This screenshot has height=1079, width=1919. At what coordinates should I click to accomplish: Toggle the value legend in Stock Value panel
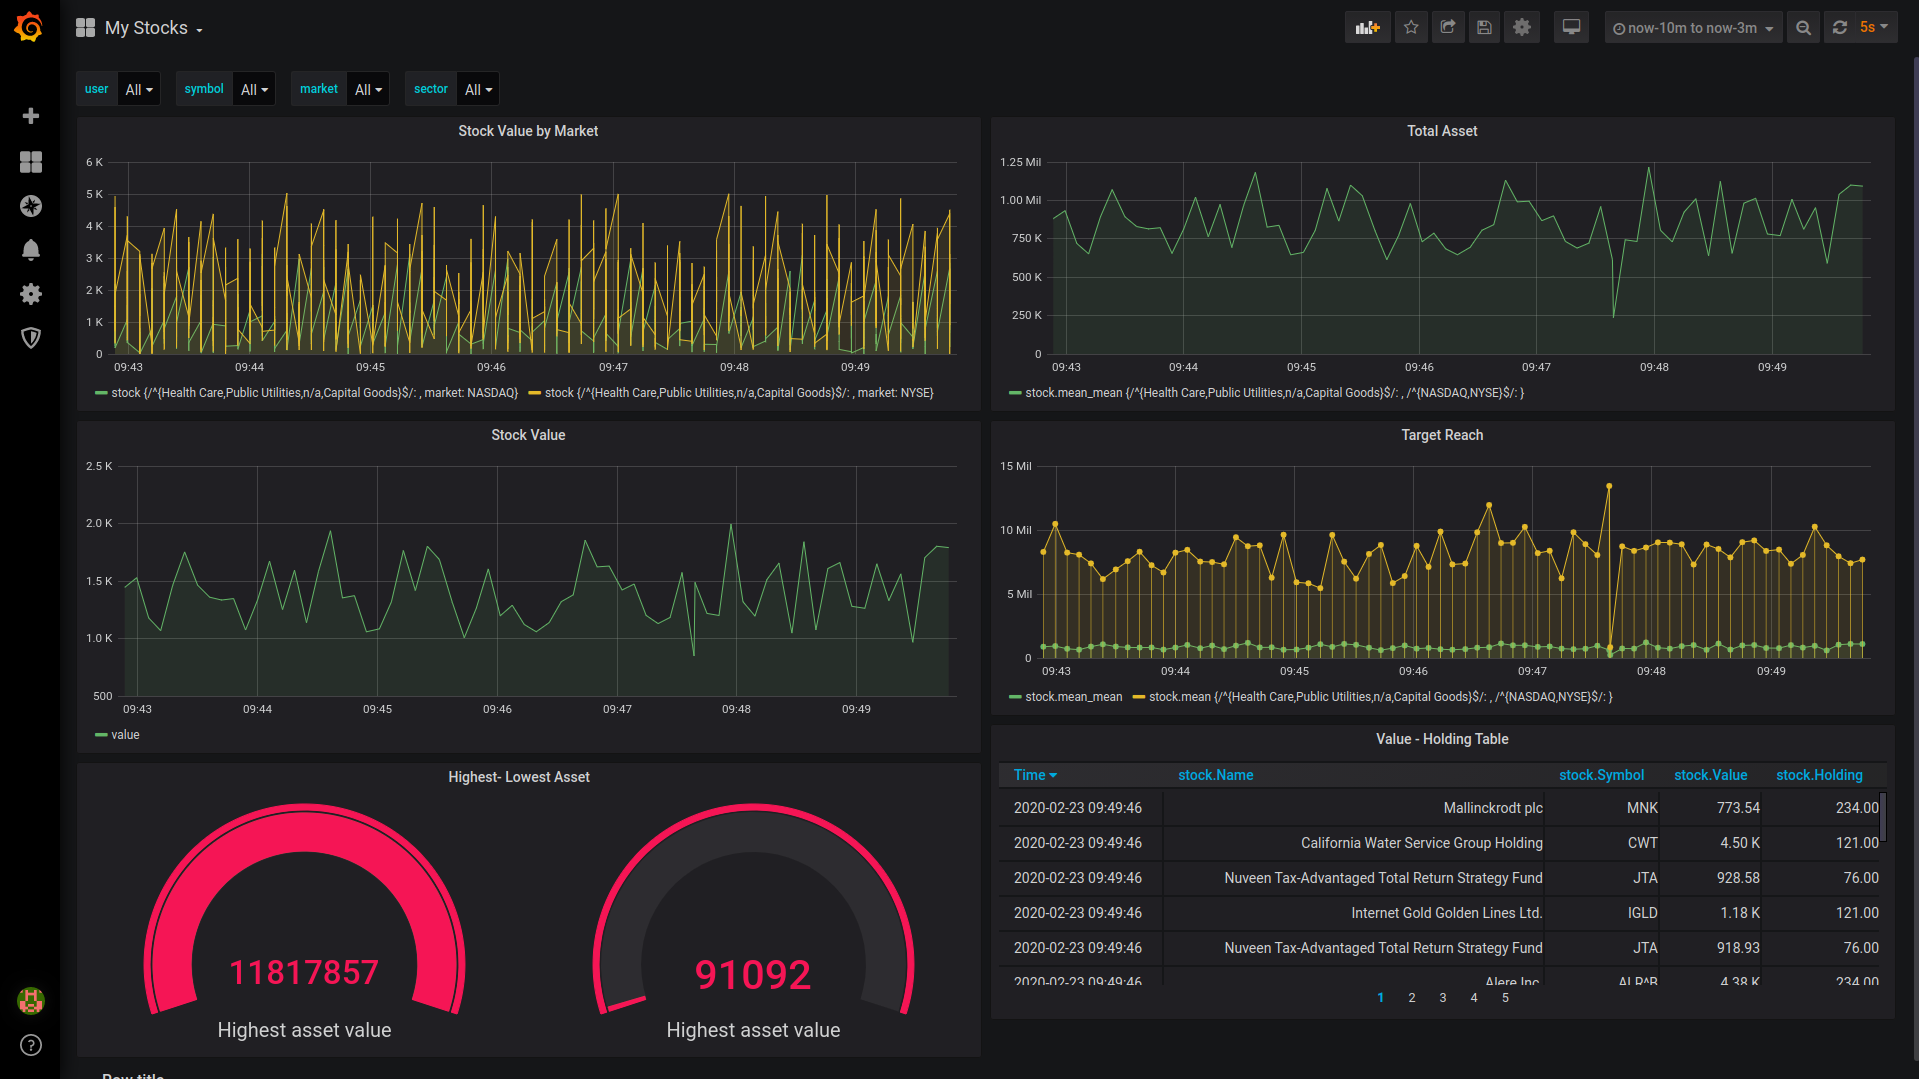tap(117, 735)
